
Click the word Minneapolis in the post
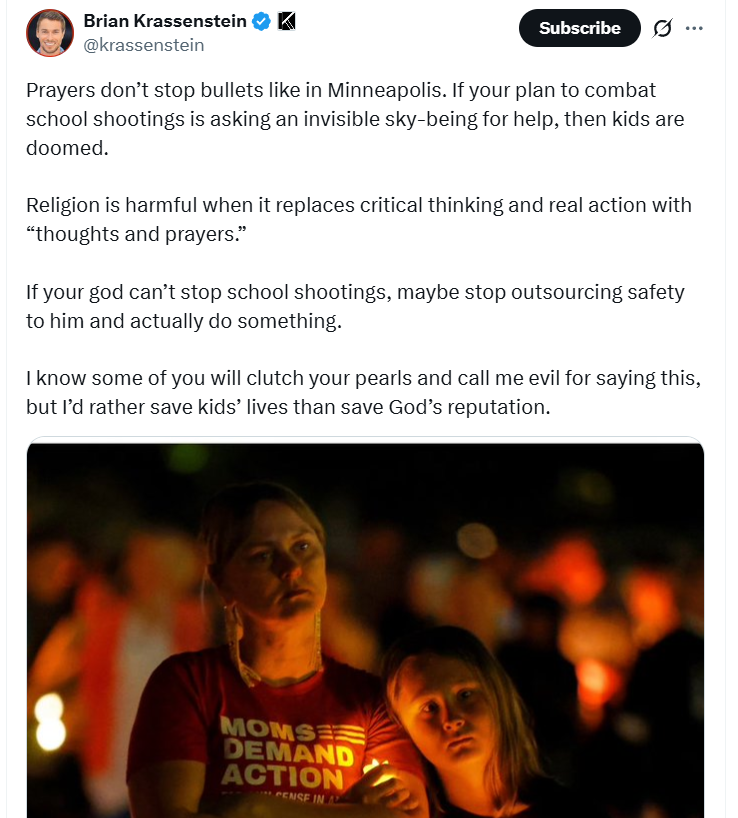387,90
